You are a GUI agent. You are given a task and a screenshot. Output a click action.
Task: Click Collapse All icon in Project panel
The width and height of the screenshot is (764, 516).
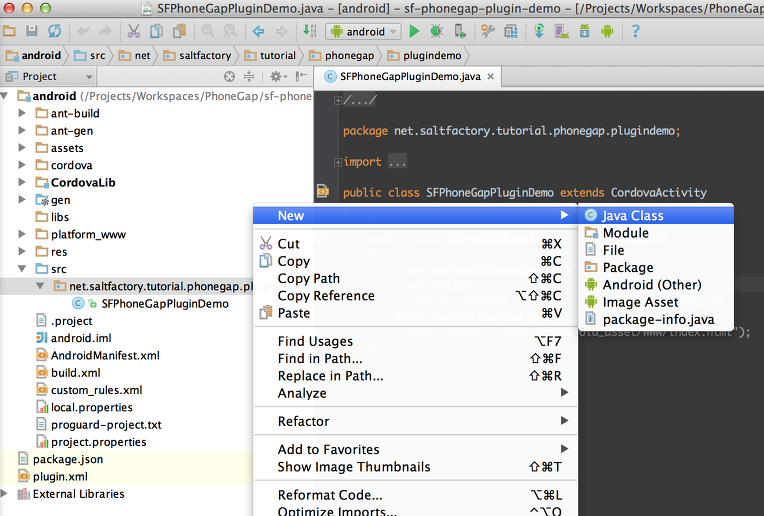pyautogui.click(x=249, y=76)
